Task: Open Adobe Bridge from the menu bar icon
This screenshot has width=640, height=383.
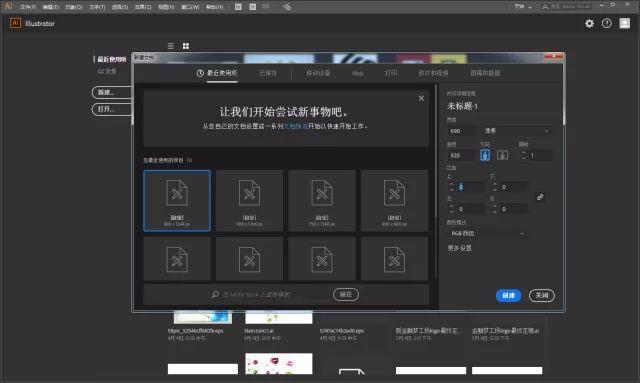Action: click(238, 7)
